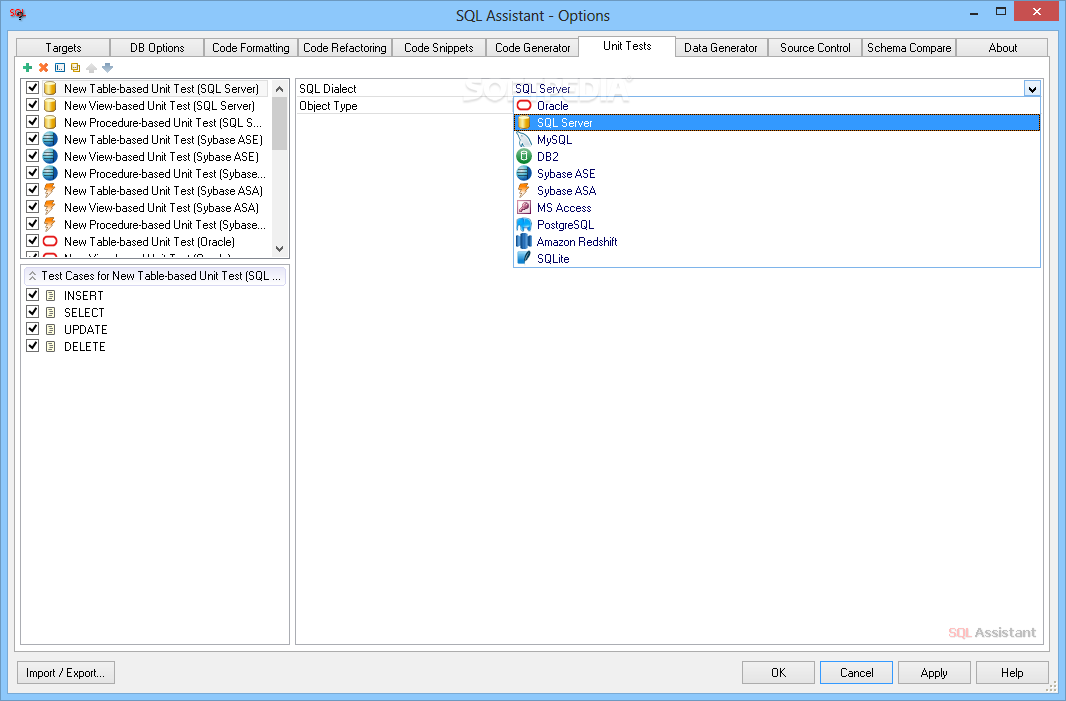The width and height of the screenshot is (1066, 701).
Task: Click the Sybase ASE globe icon in the dropdown
Action: (523, 173)
